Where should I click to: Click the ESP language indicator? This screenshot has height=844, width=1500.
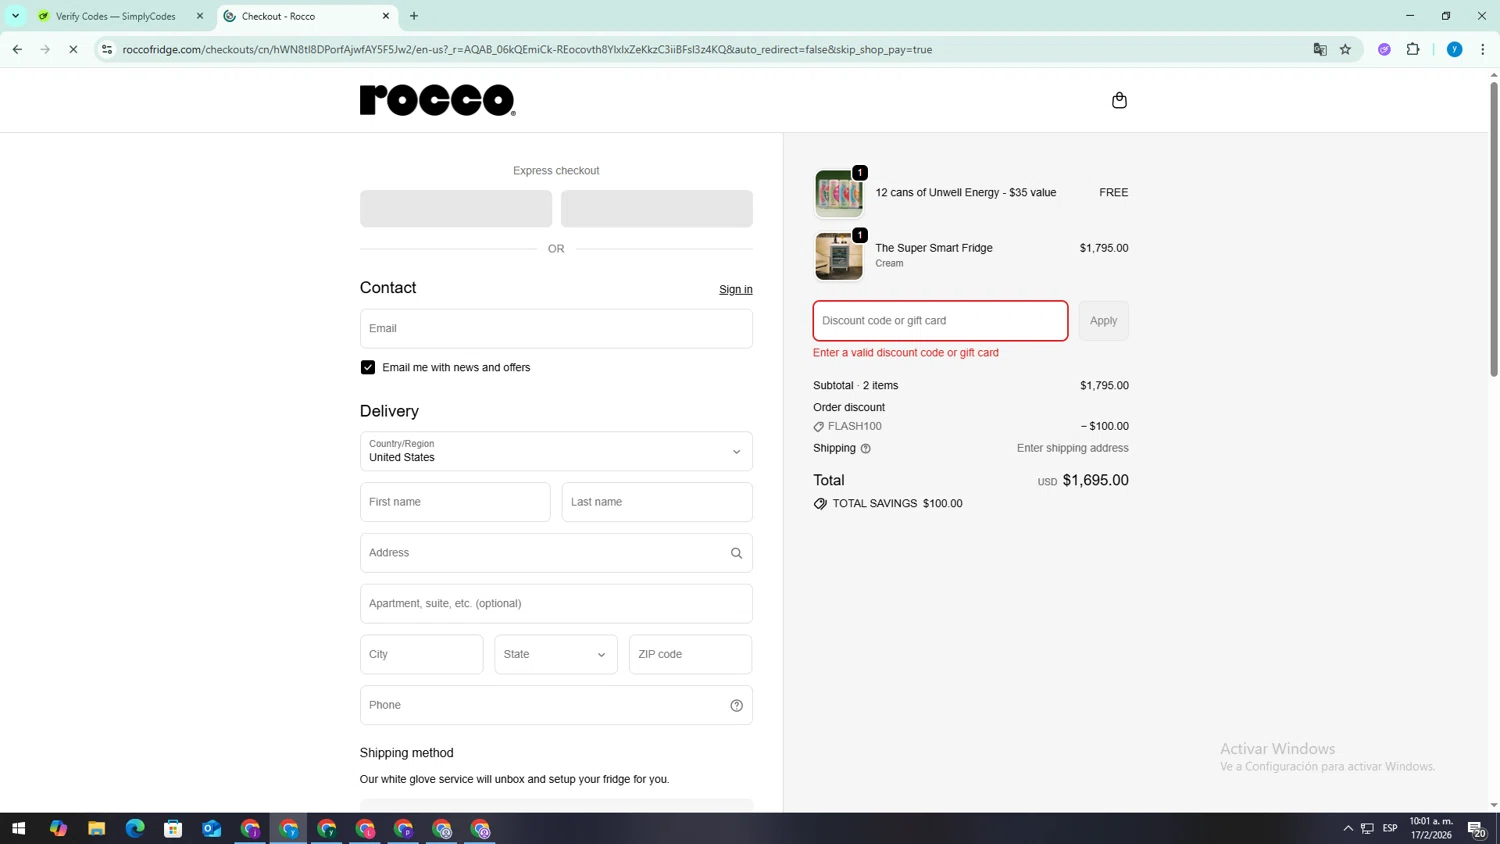(1390, 829)
